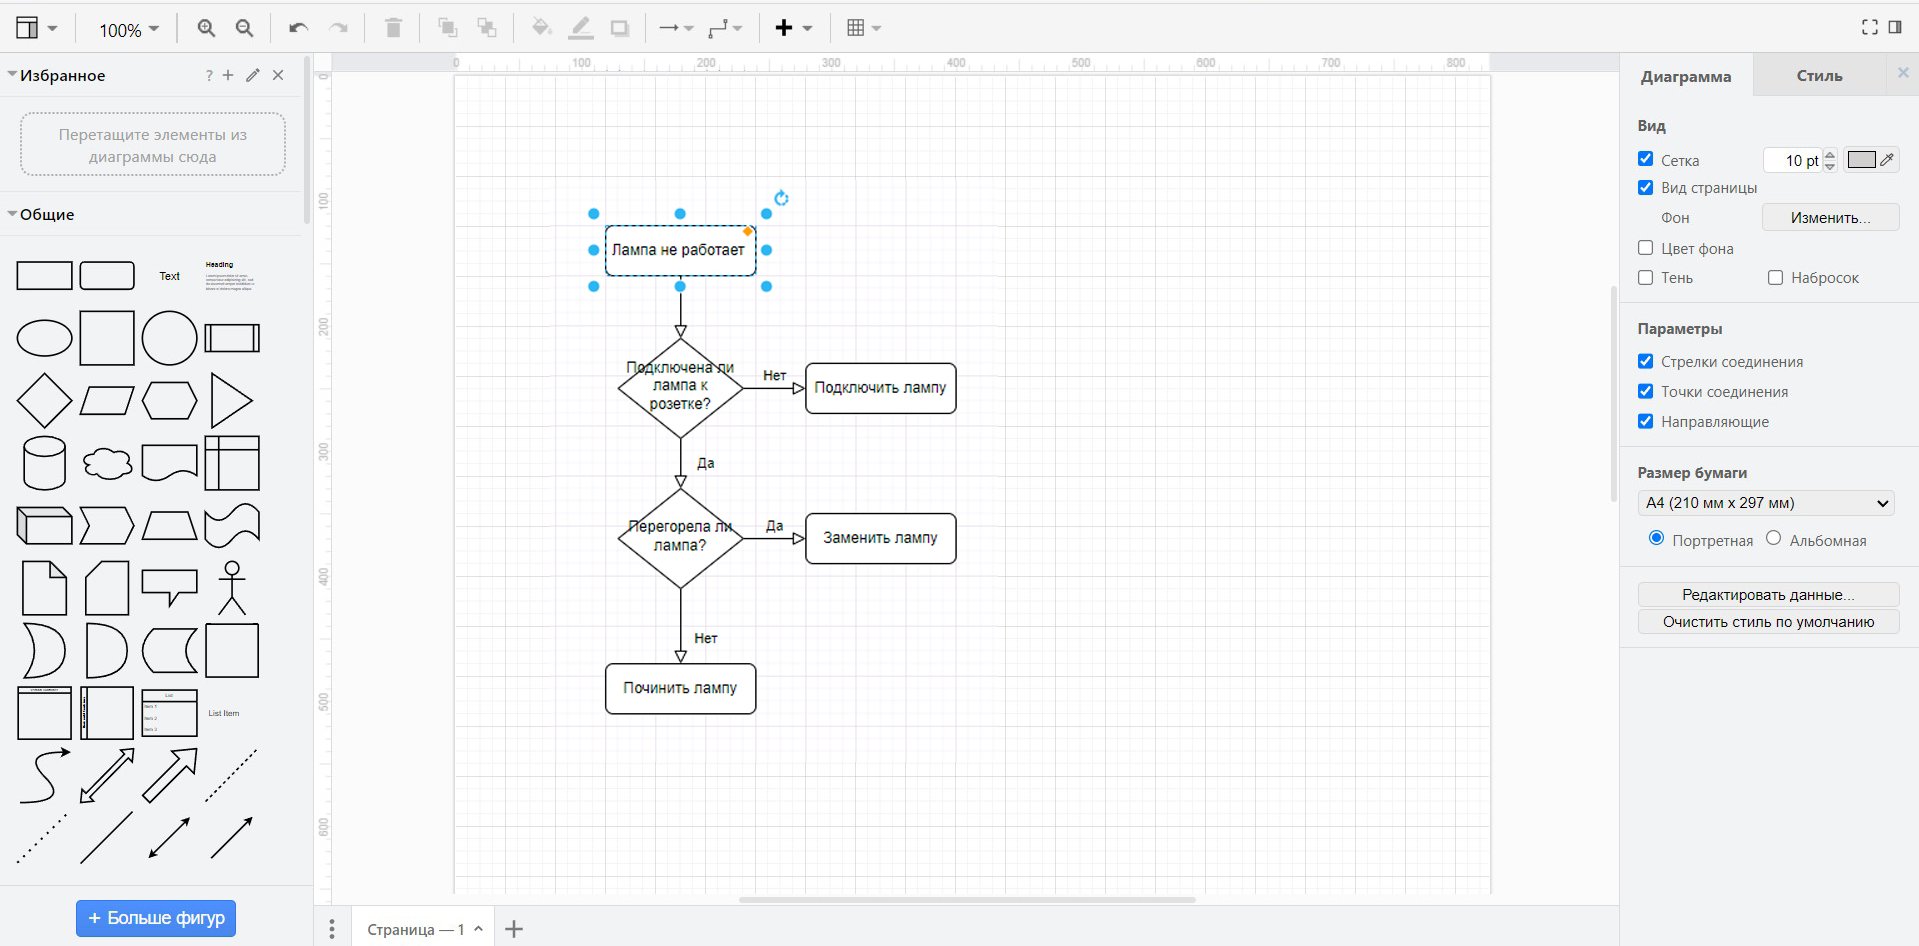Select the hexagon shape in the palette

169,401
